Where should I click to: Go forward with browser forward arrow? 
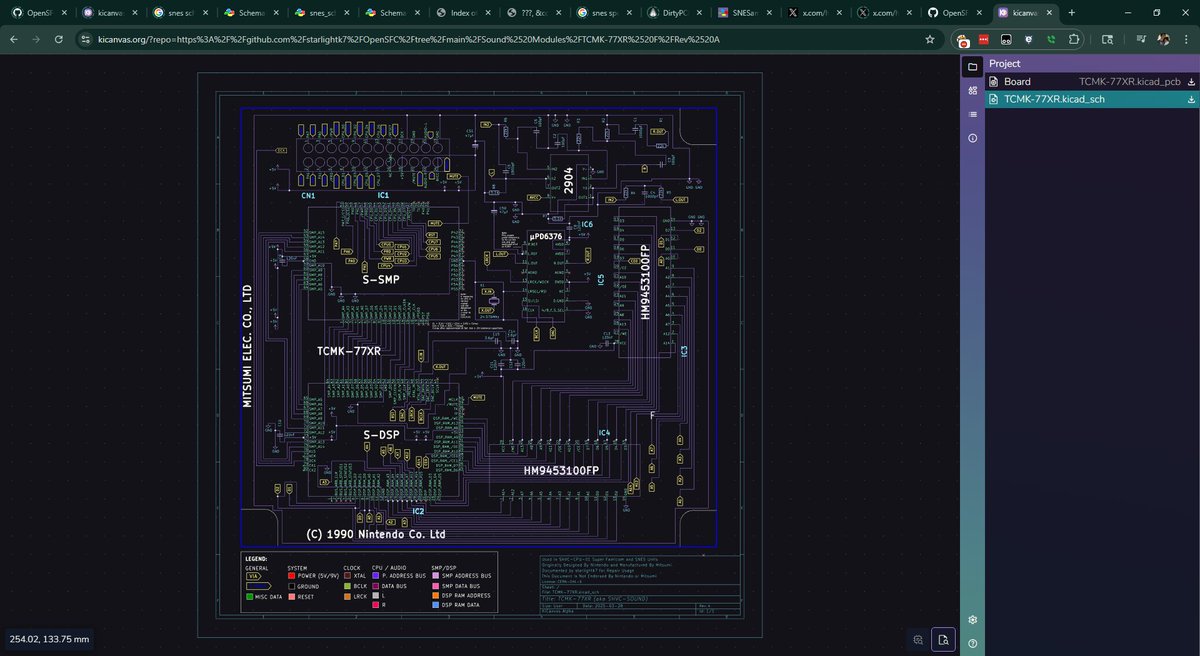[37, 39]
